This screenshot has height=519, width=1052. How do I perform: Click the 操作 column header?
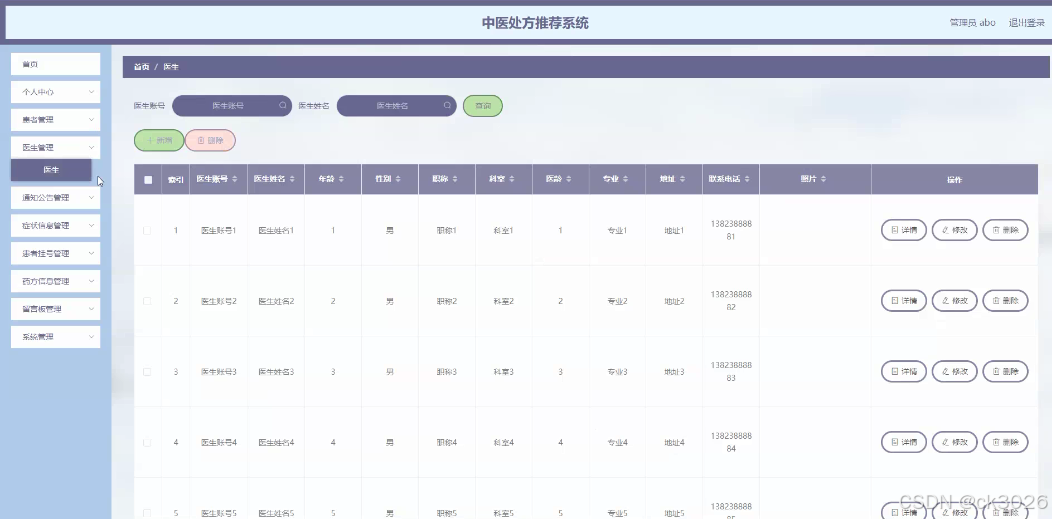[954, 180]
